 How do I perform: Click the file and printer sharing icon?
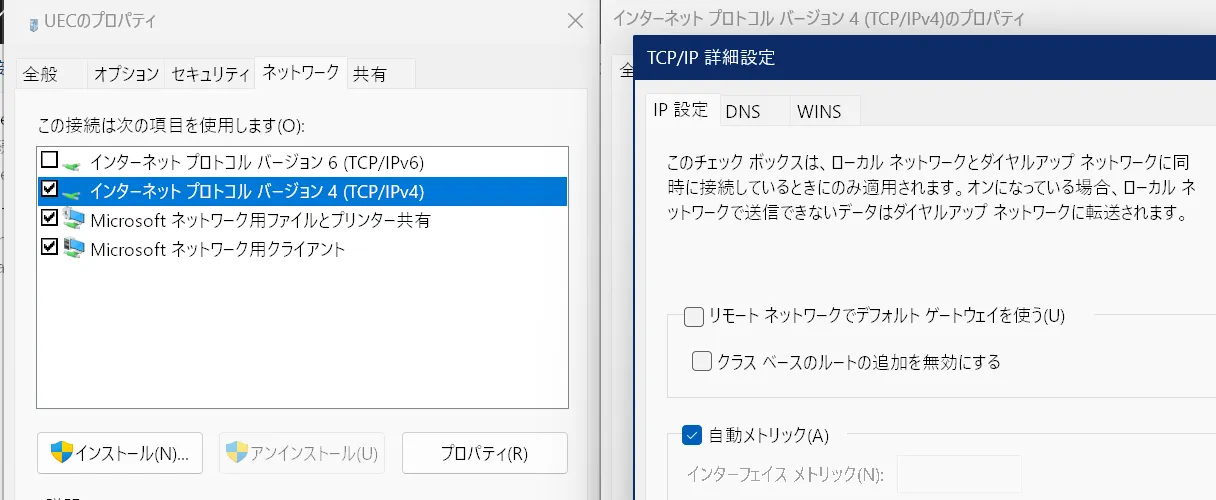(x=74, y=219)
